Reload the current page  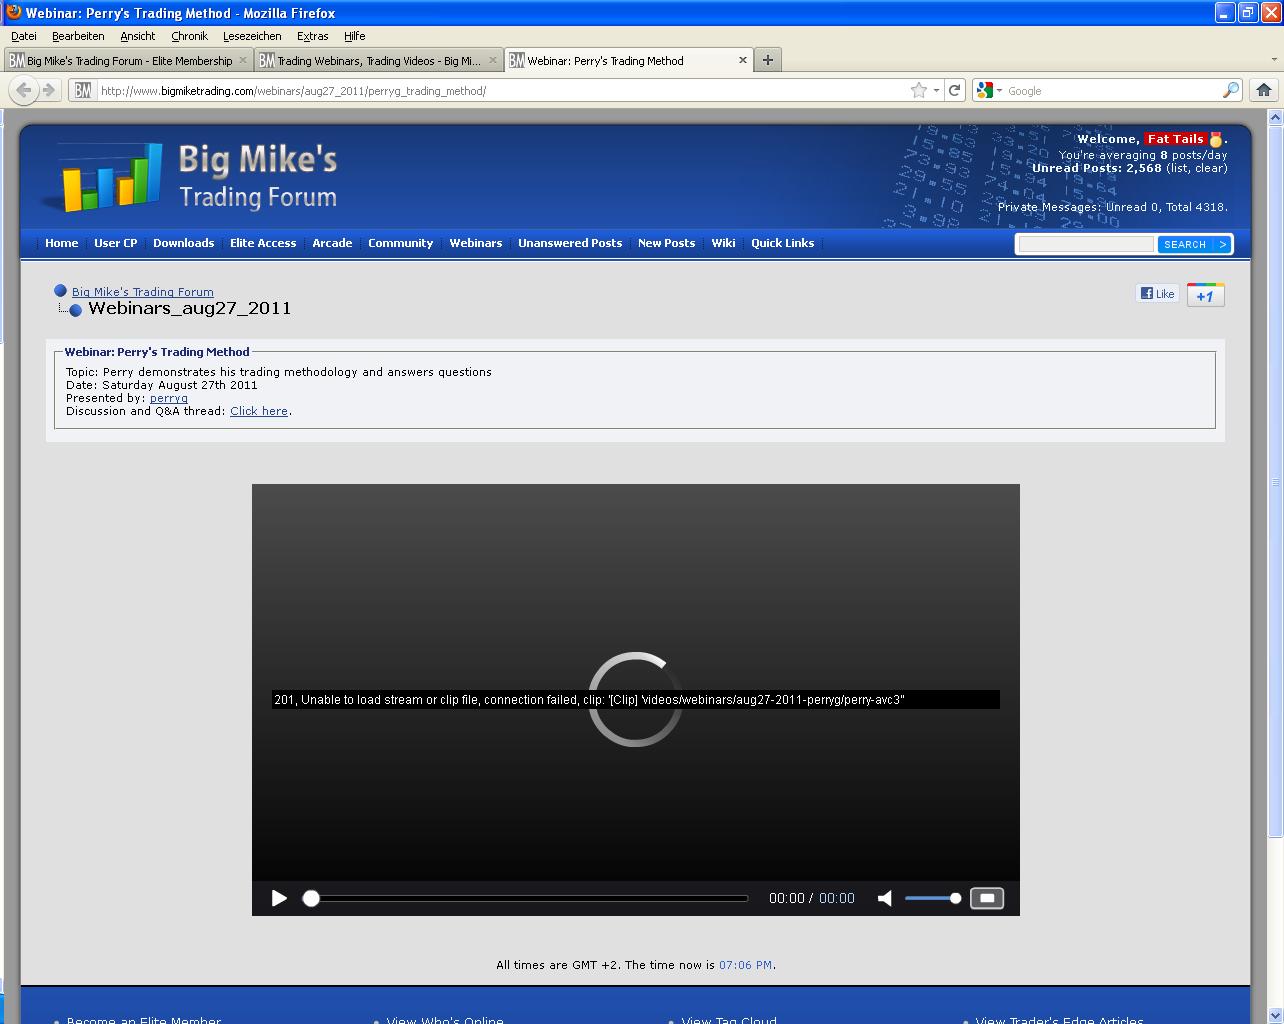(955, 90)
